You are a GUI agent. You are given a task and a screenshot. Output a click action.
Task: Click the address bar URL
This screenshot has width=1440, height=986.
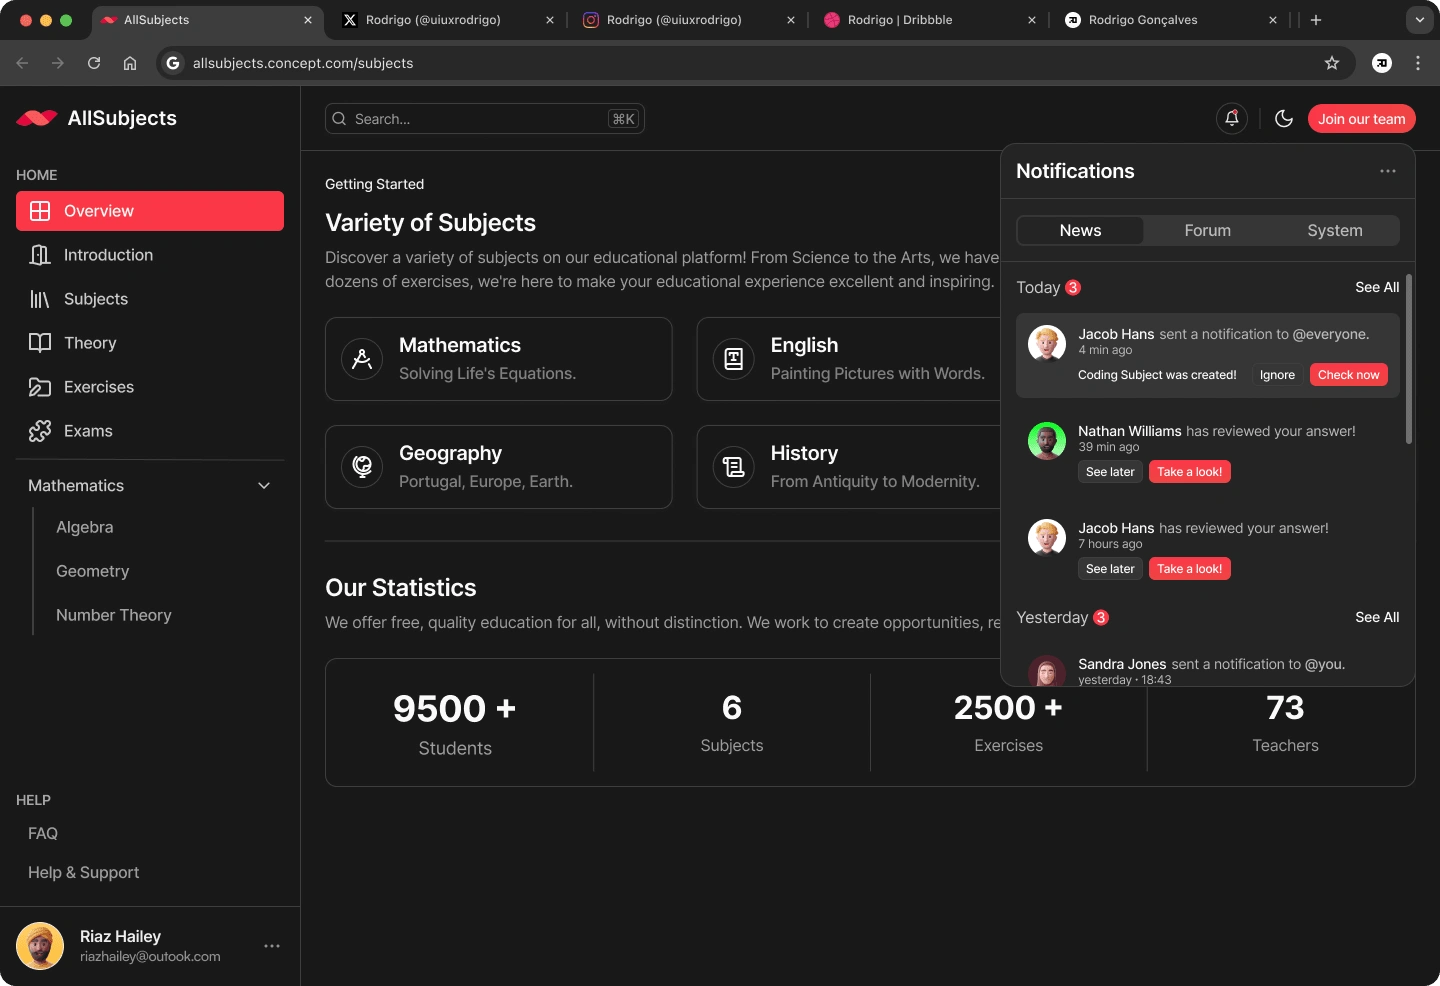(303, 63)
